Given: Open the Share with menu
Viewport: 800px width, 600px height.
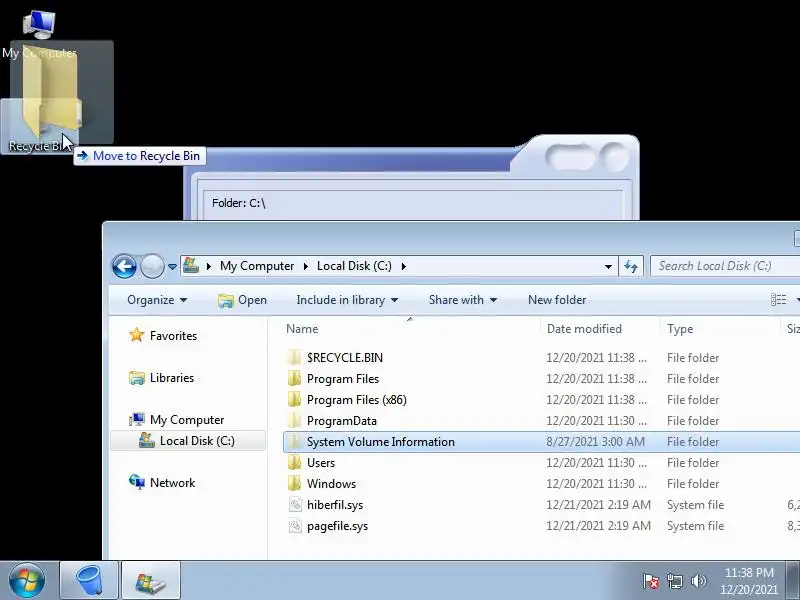Looking at the screenshot, I should click(463, 300).
